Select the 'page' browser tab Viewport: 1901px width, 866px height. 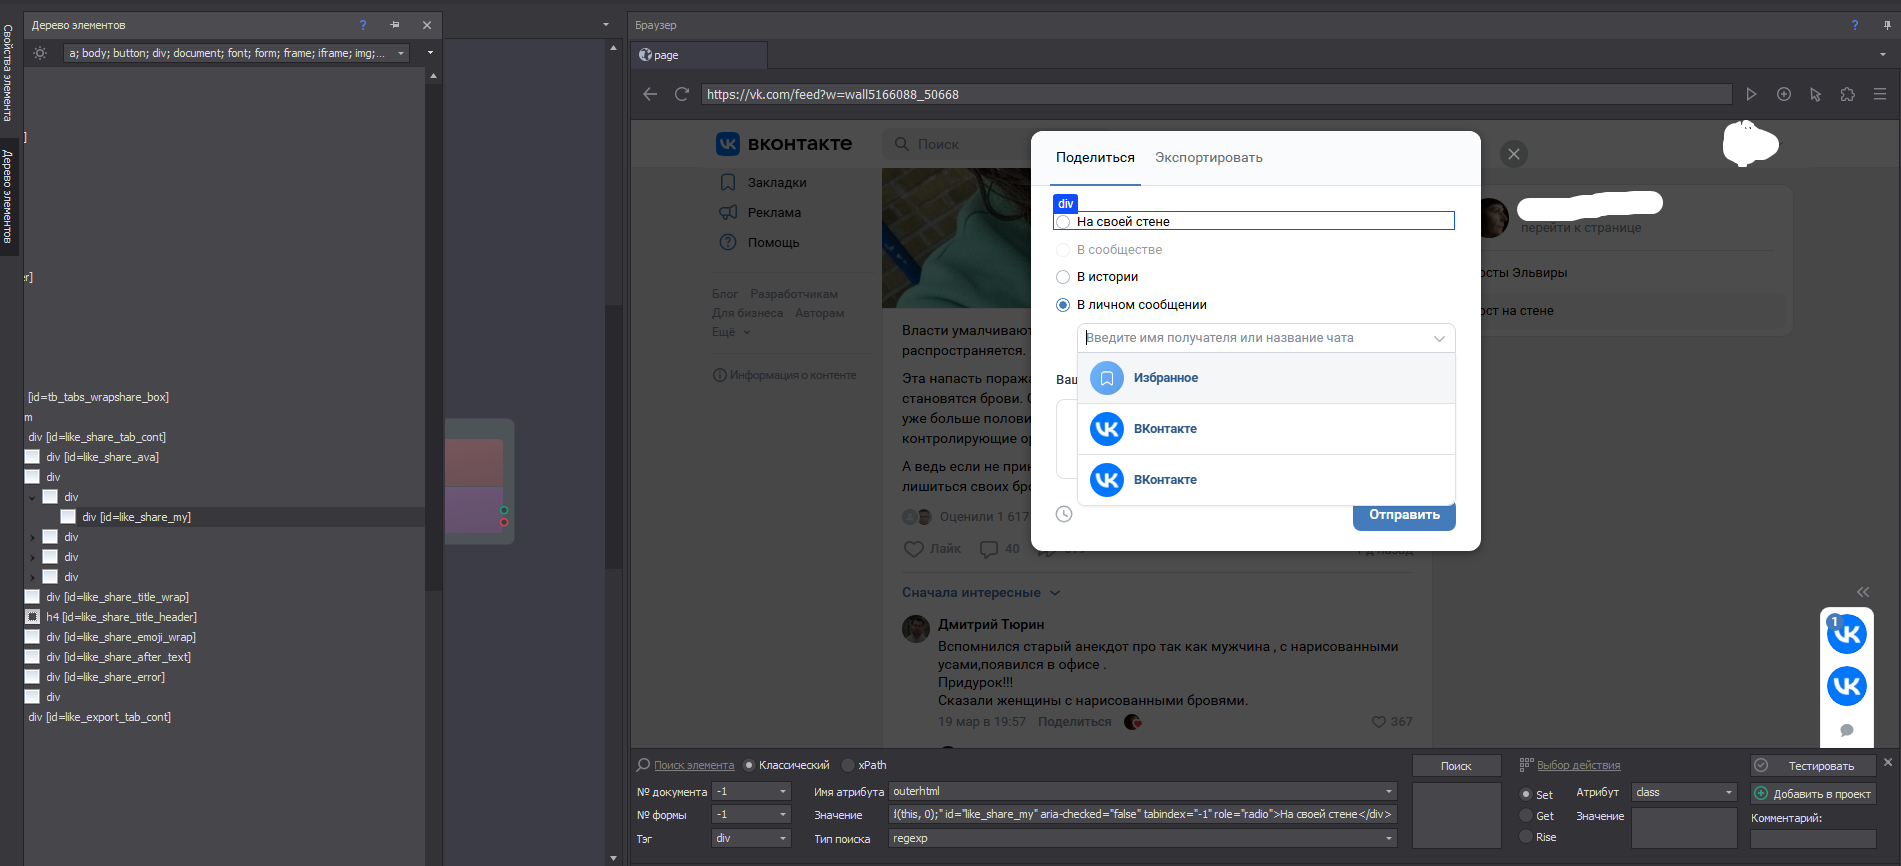coord(700,55)
